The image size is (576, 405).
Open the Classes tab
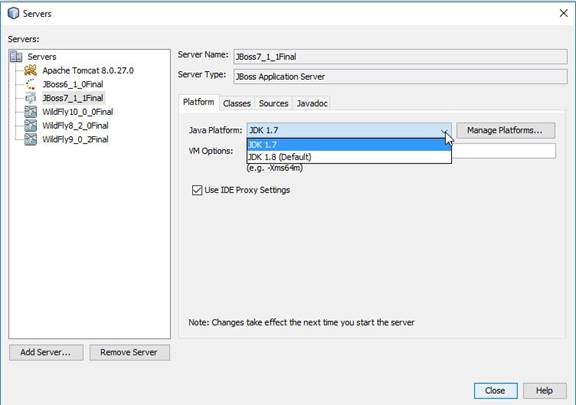[237, 103]
